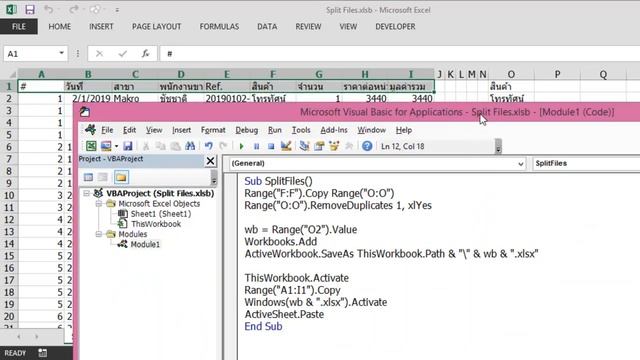
Task: Click the View Microsoft Excel icon in VBA toolbar
Action: [91, 146]
